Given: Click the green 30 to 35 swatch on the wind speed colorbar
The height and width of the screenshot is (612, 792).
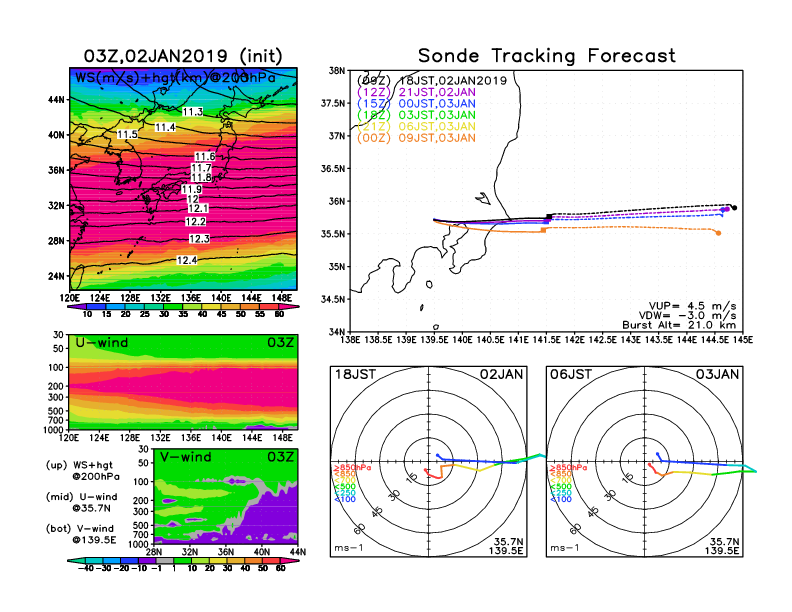Looking at the screenshot, I should (x=173, y=306).
